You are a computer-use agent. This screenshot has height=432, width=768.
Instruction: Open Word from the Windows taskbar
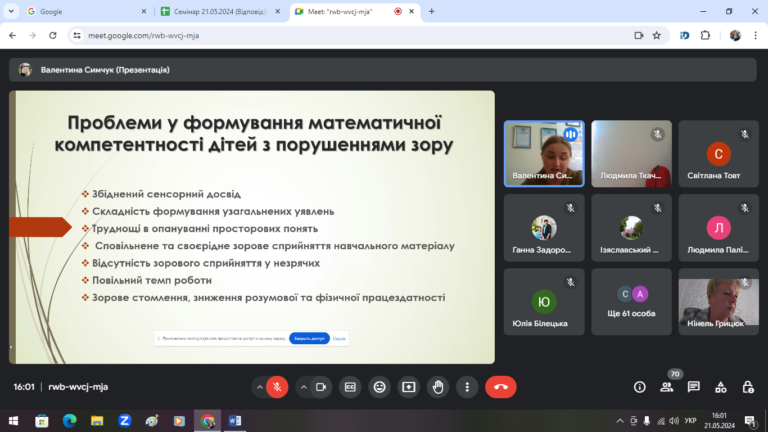235,421
